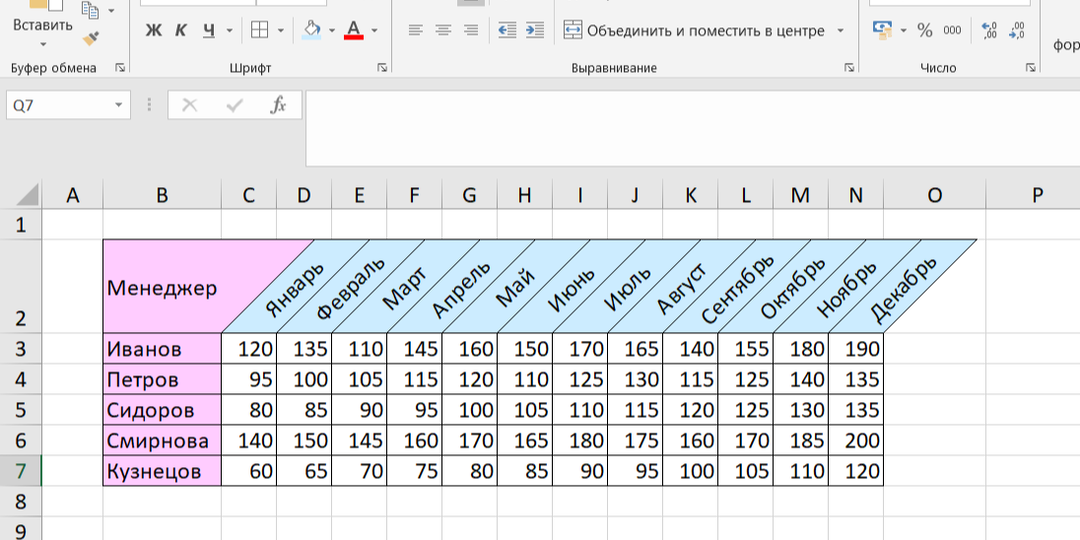This screenshot has height=540, width=1080.
Task: Decrease indent icon
Action: click(x=507, y=30)
